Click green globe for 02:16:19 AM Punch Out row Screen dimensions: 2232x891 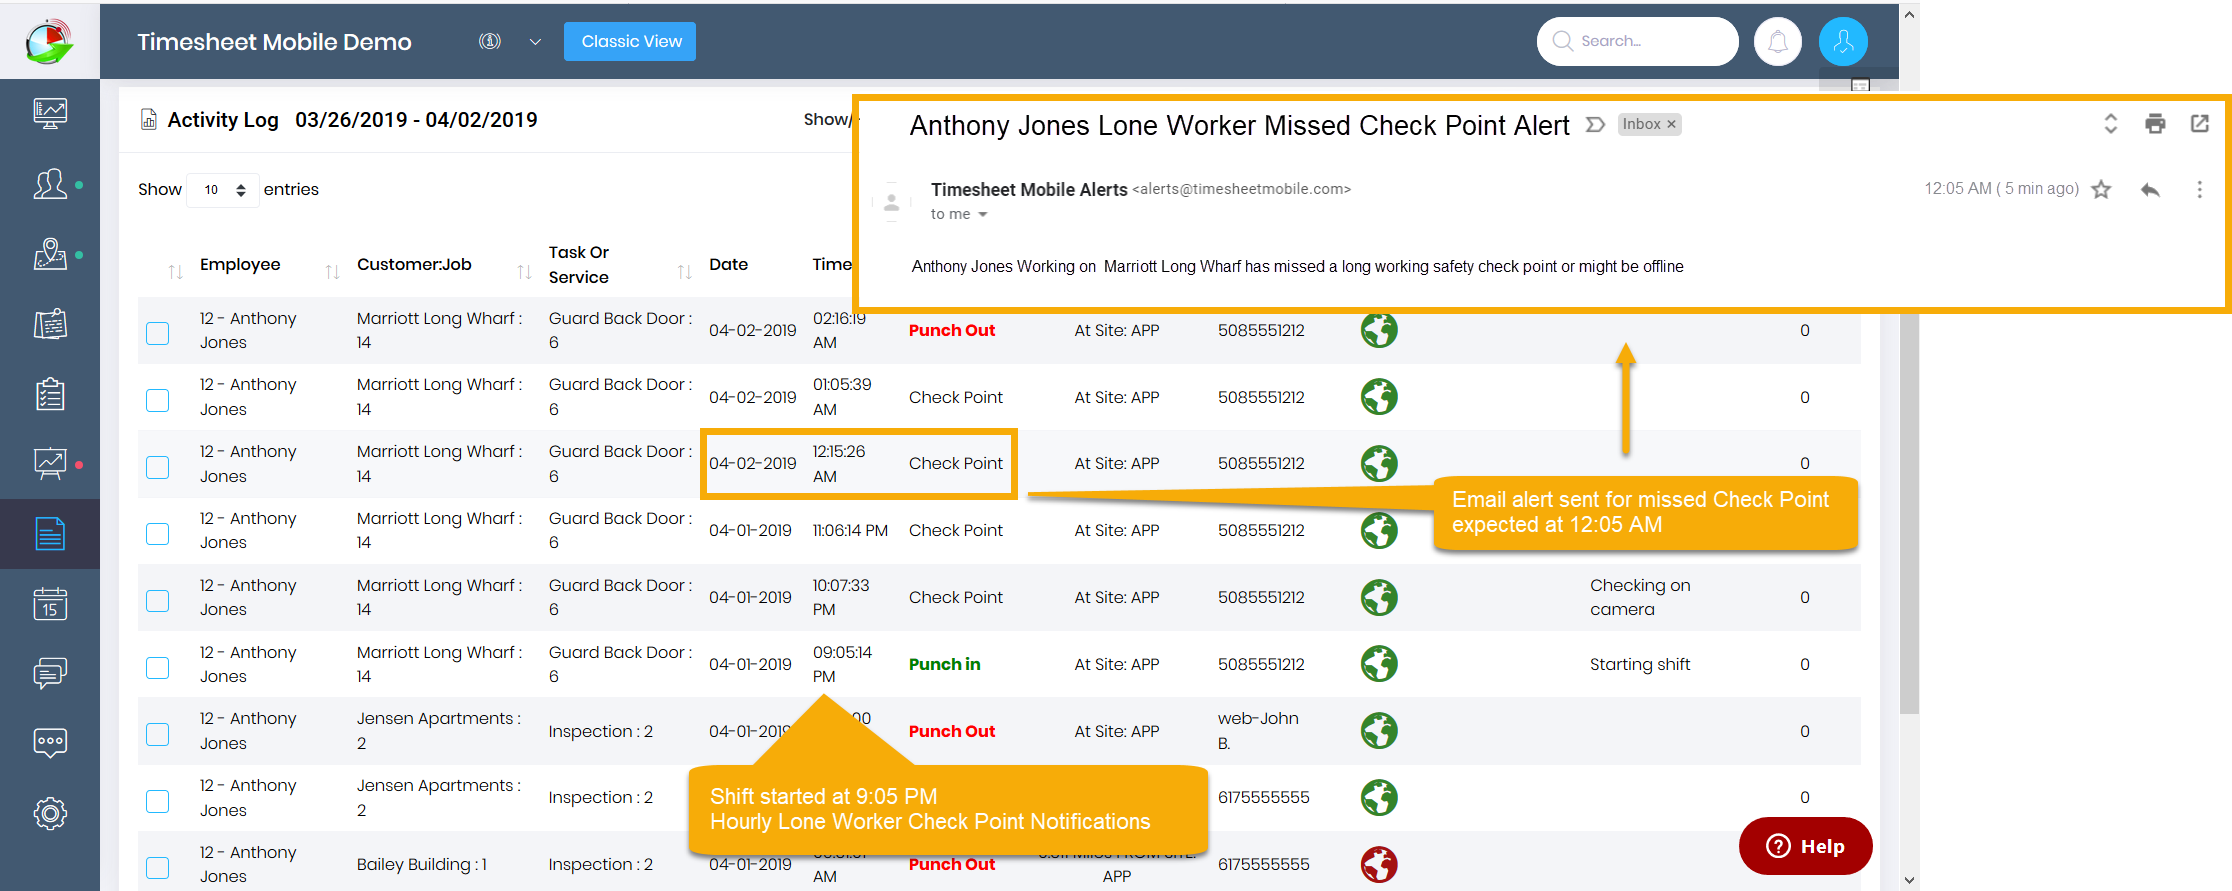[x=1379, y=330]
